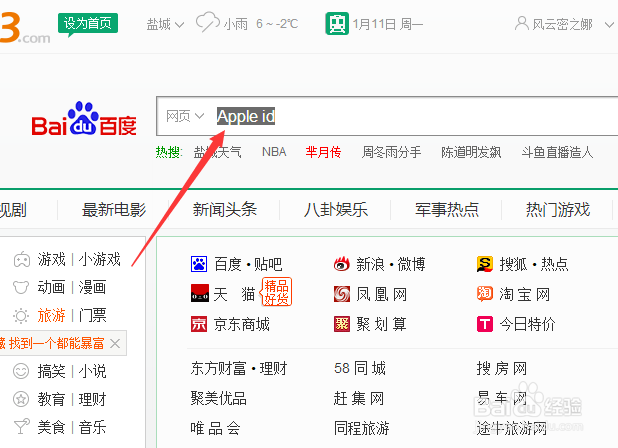Open the 美食 sidebar link
Viewport: 618px width, 448px height.
click(x=51, y=427)
